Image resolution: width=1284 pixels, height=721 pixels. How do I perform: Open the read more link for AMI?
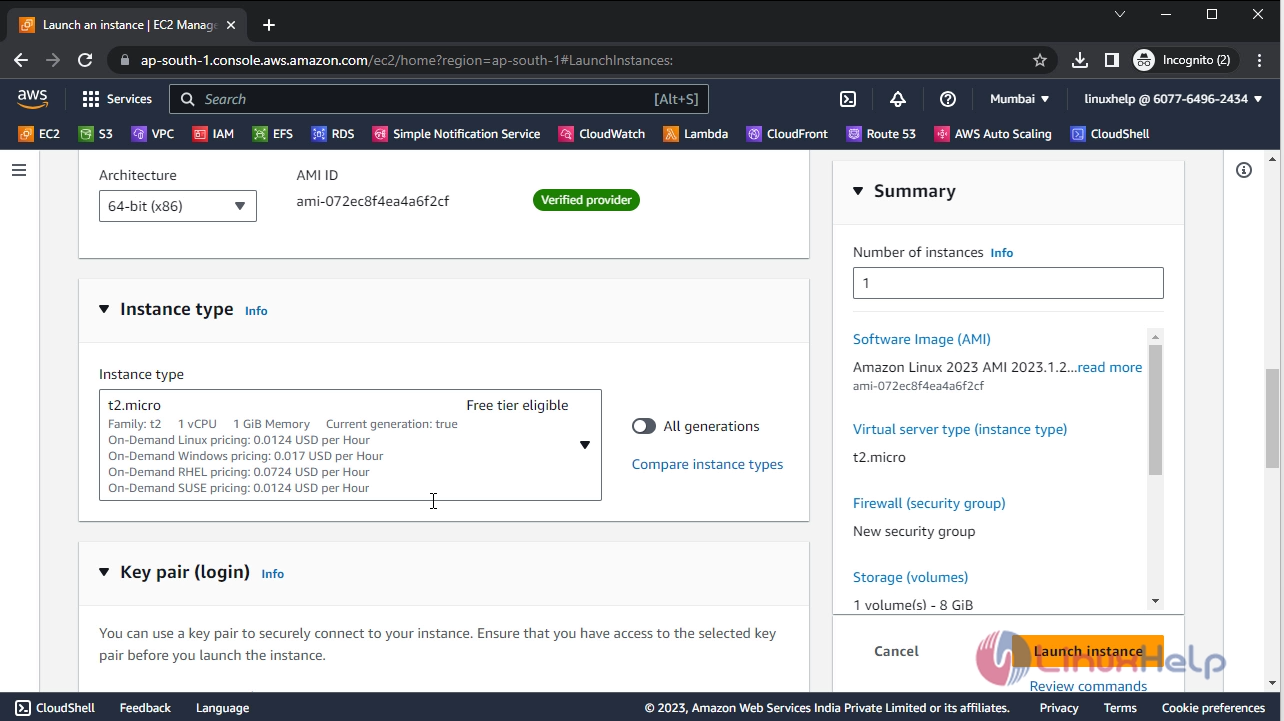click(1110, 367)
